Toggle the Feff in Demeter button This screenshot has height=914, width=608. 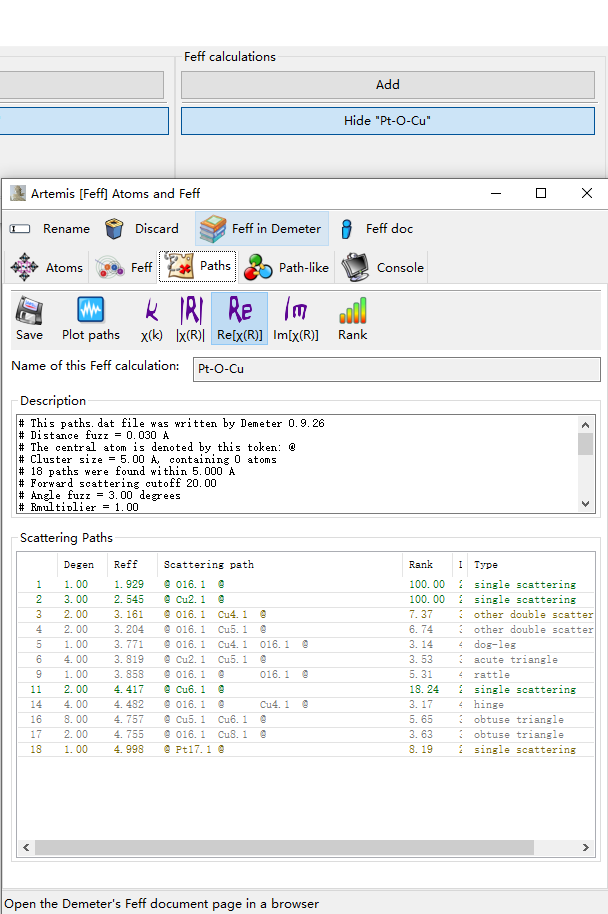(262, 229)
